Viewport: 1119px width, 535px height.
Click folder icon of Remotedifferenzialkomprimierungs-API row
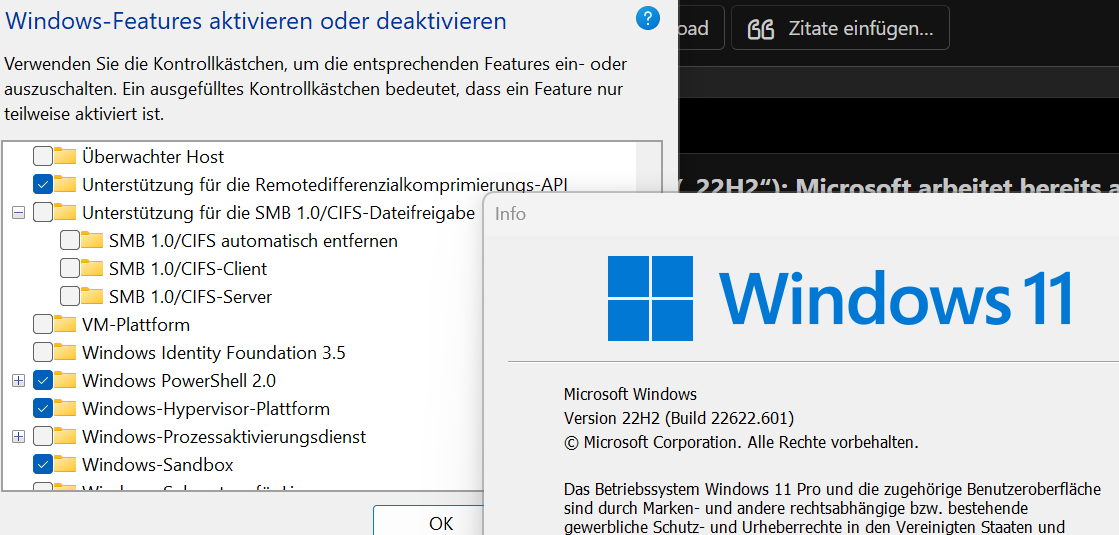[x=65, y=184]
